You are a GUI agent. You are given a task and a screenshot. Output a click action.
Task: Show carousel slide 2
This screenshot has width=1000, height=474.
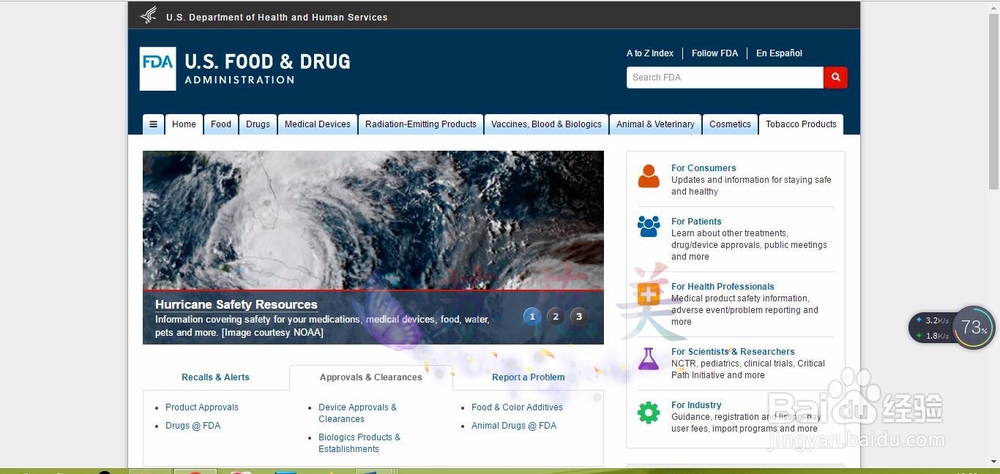pos(555,316)
